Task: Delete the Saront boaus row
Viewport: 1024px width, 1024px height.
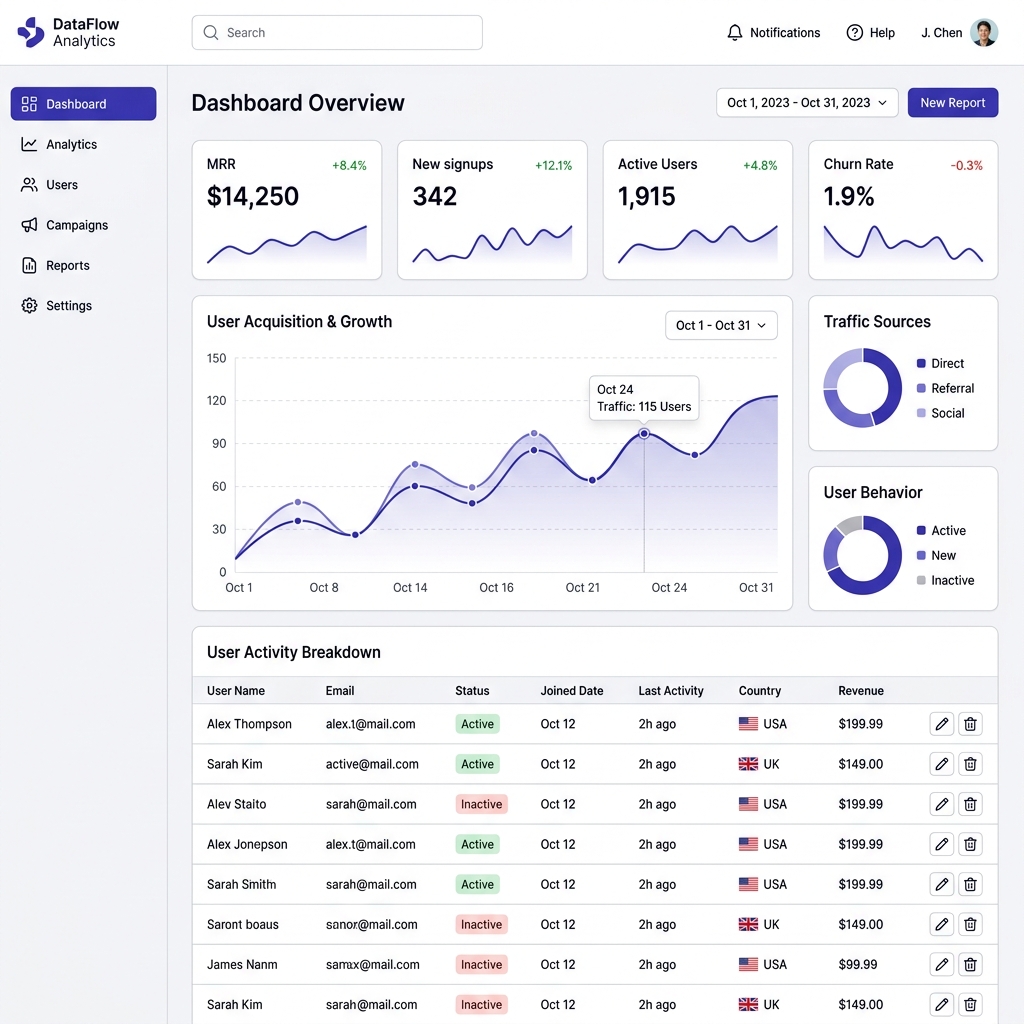Action: (x=970, y=924)
